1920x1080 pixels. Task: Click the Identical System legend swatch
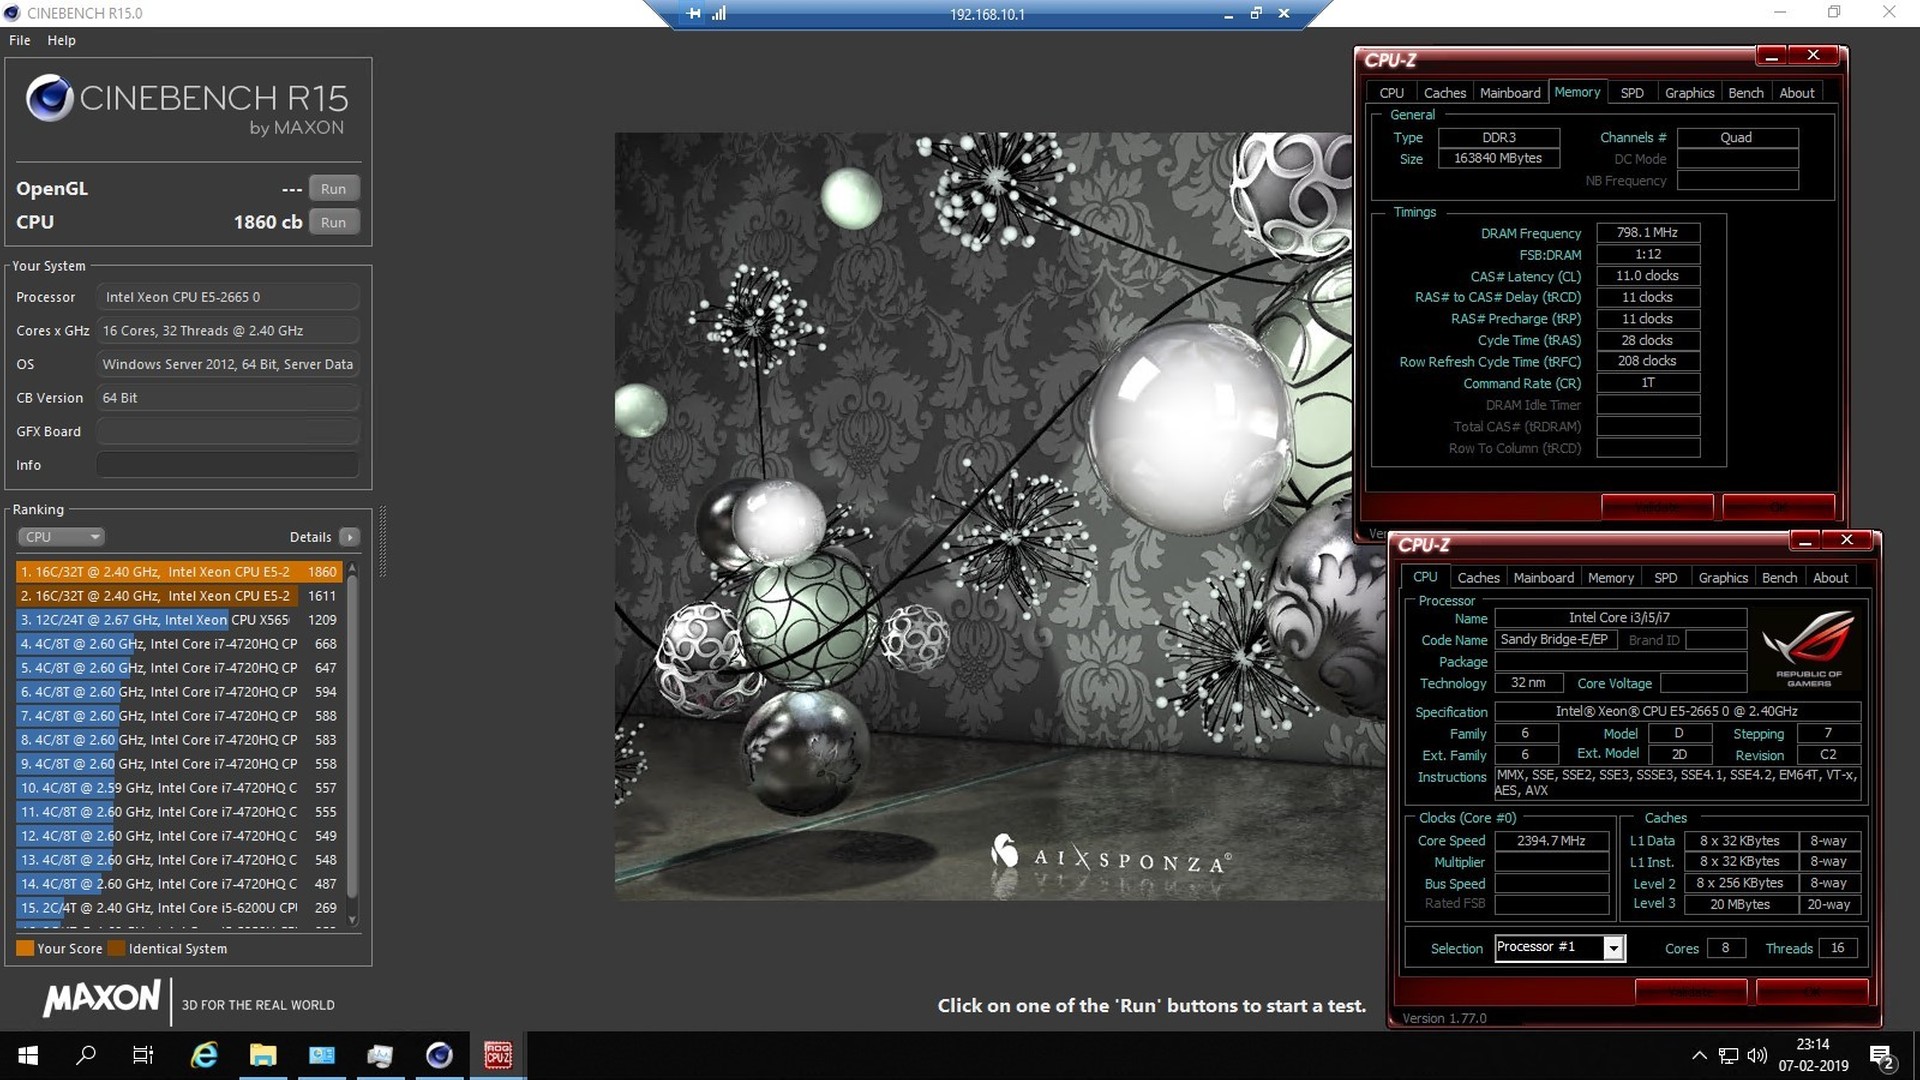116,948
